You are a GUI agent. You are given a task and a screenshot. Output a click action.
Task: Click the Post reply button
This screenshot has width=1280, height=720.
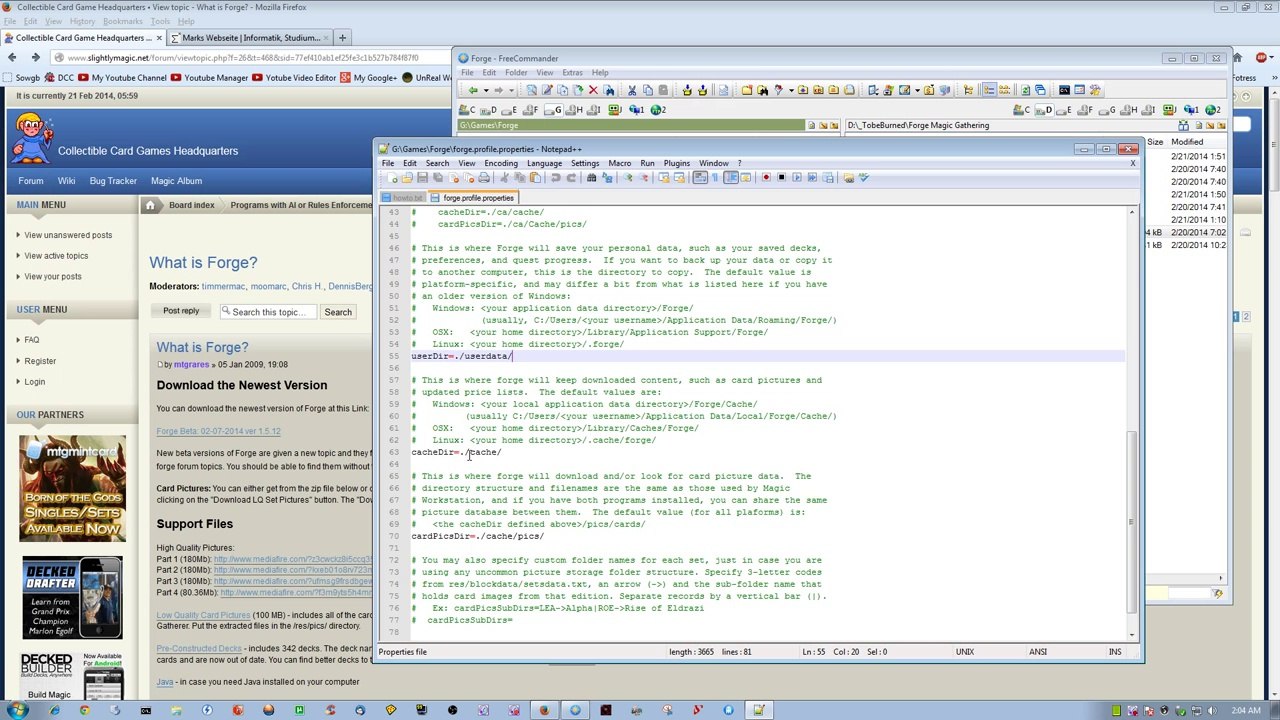click(181, 311)
